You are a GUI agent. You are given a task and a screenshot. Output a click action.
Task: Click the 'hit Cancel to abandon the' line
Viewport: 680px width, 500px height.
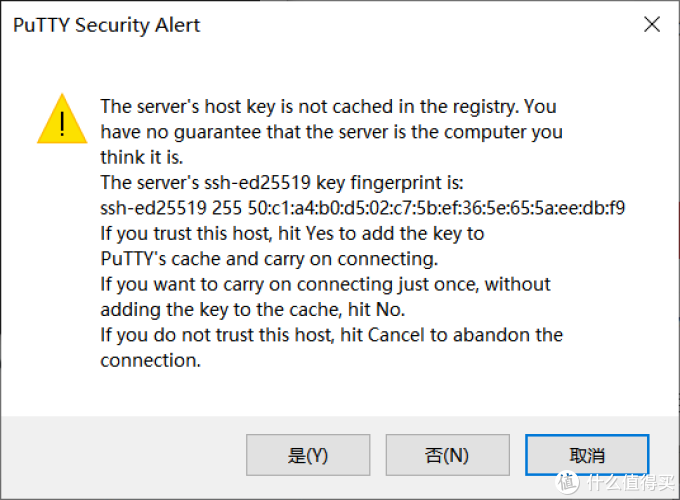point(331,335)
